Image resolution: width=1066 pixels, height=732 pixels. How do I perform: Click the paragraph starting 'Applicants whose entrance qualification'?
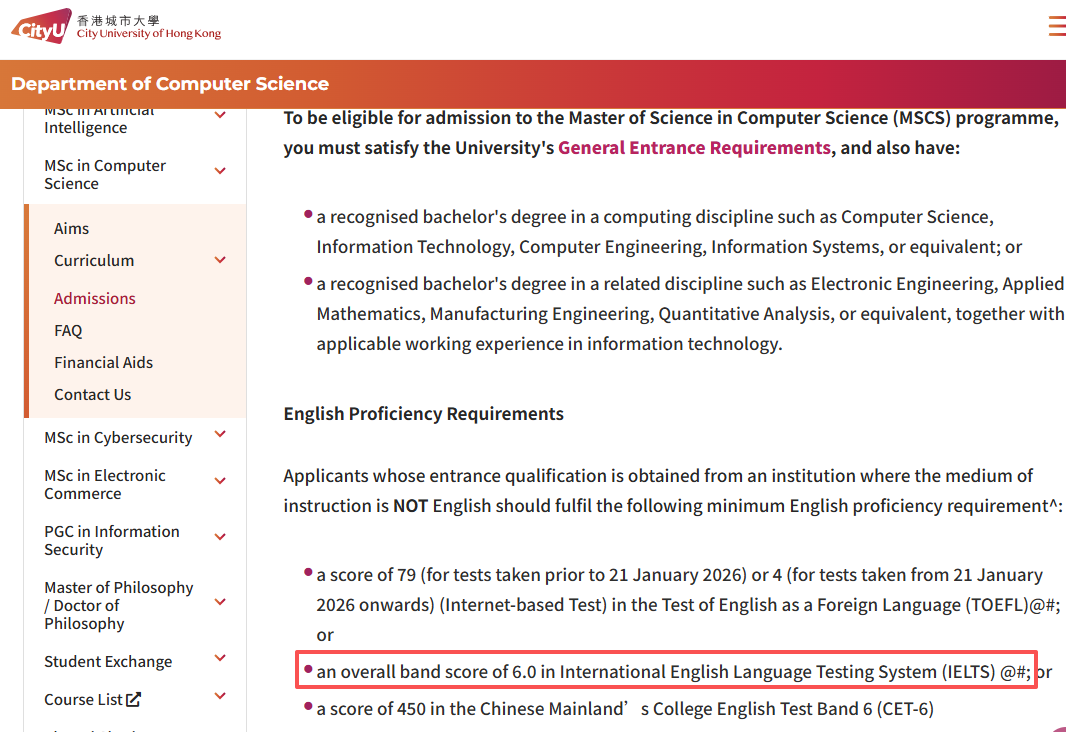tap(673, 491)
